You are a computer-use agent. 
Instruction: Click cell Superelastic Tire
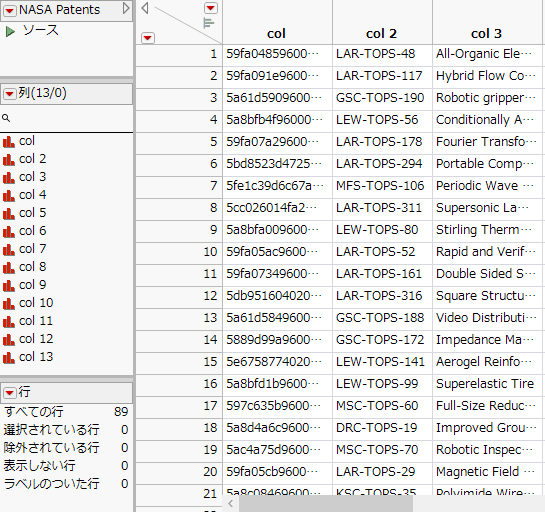487,384
